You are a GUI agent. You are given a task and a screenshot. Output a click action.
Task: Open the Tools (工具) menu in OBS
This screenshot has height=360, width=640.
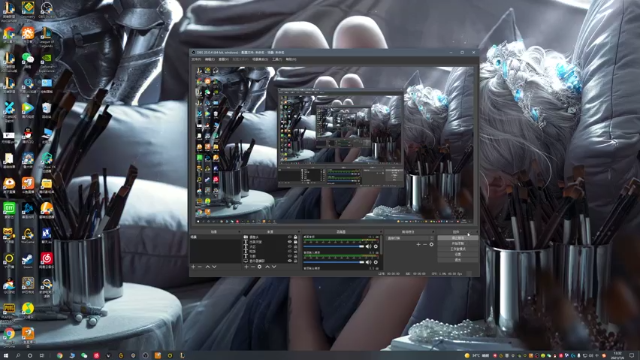[277, 59]
